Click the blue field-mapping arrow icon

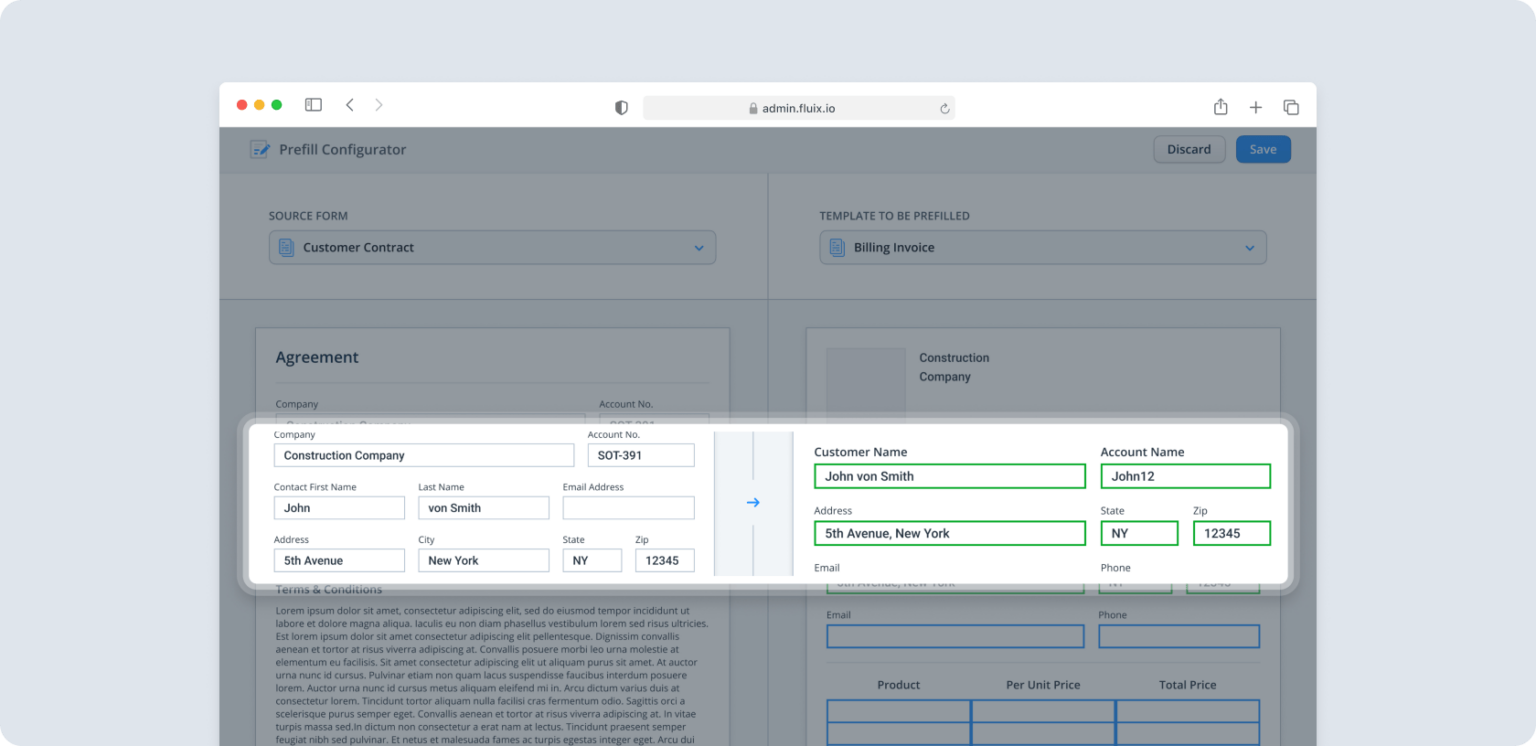click(753, 503)
